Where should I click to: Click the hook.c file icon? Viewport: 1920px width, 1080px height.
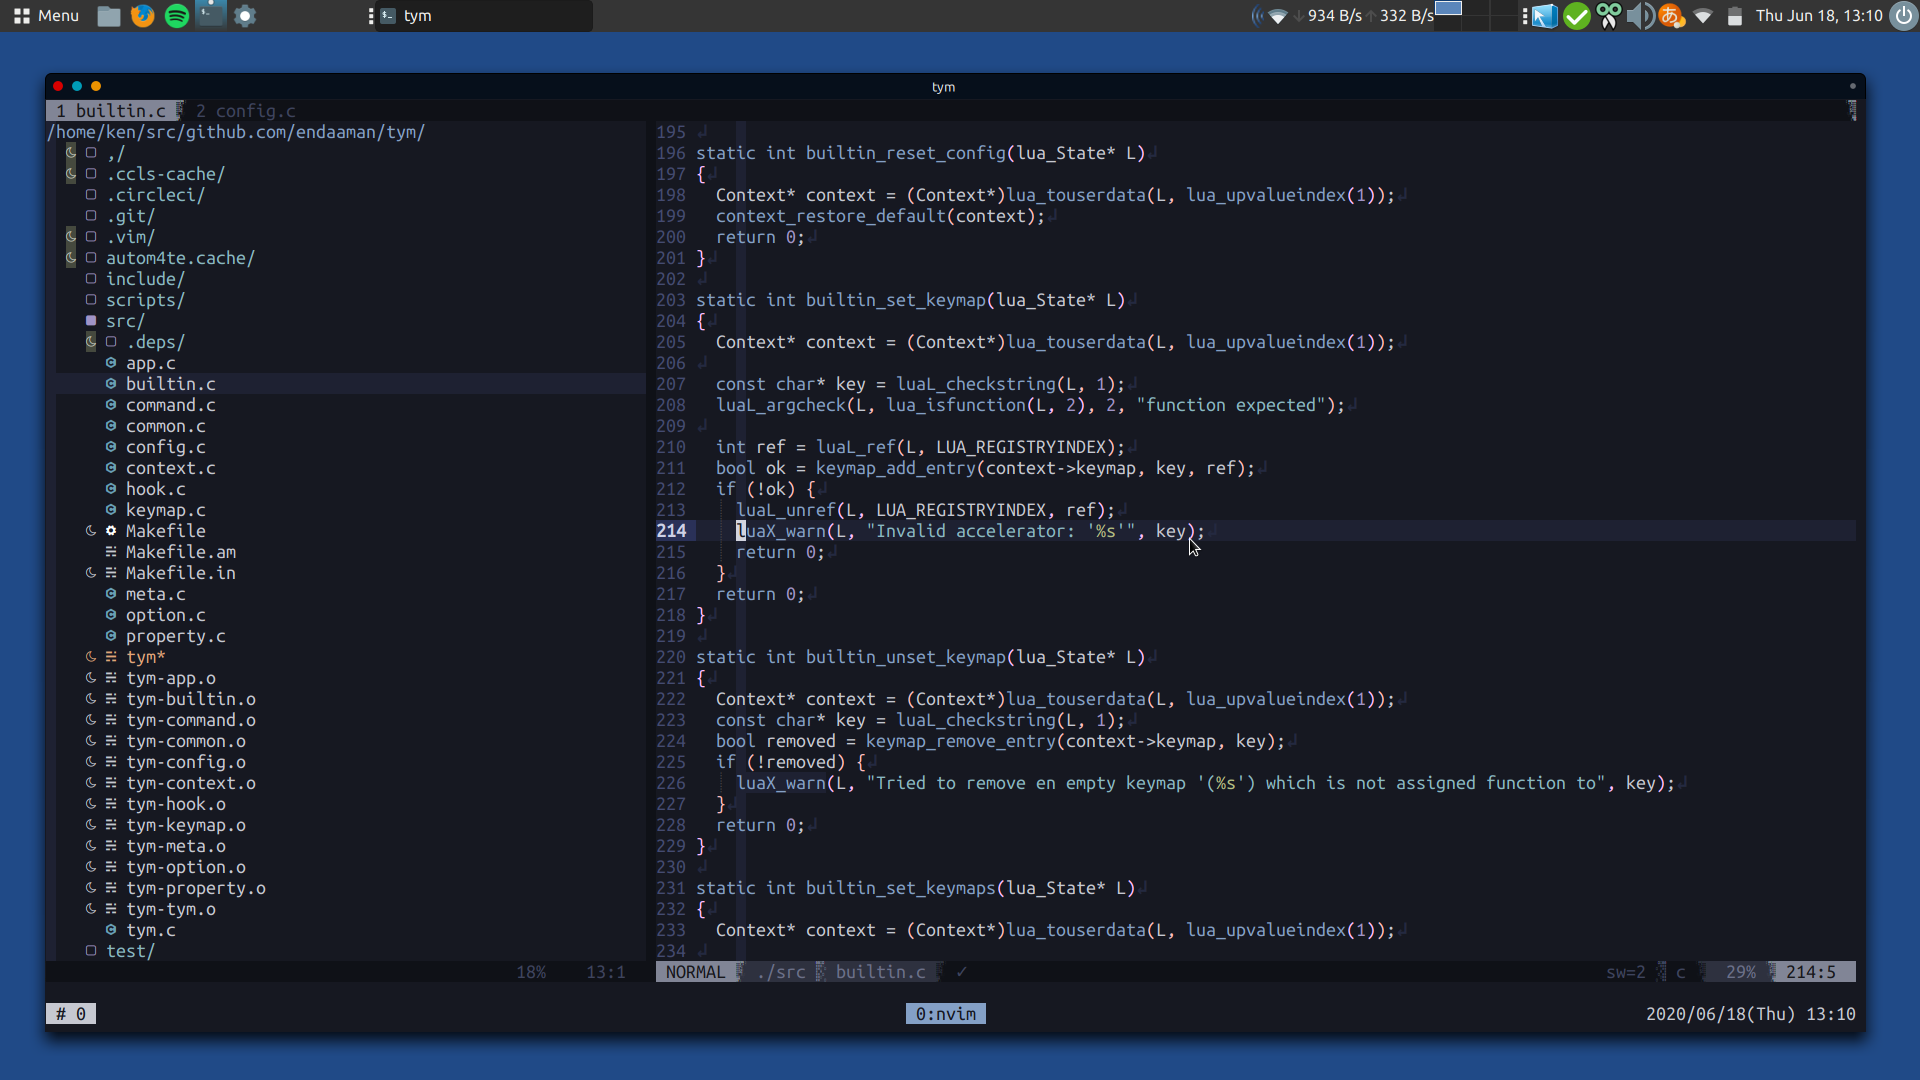pyautogui.click(x=111, y=489)
